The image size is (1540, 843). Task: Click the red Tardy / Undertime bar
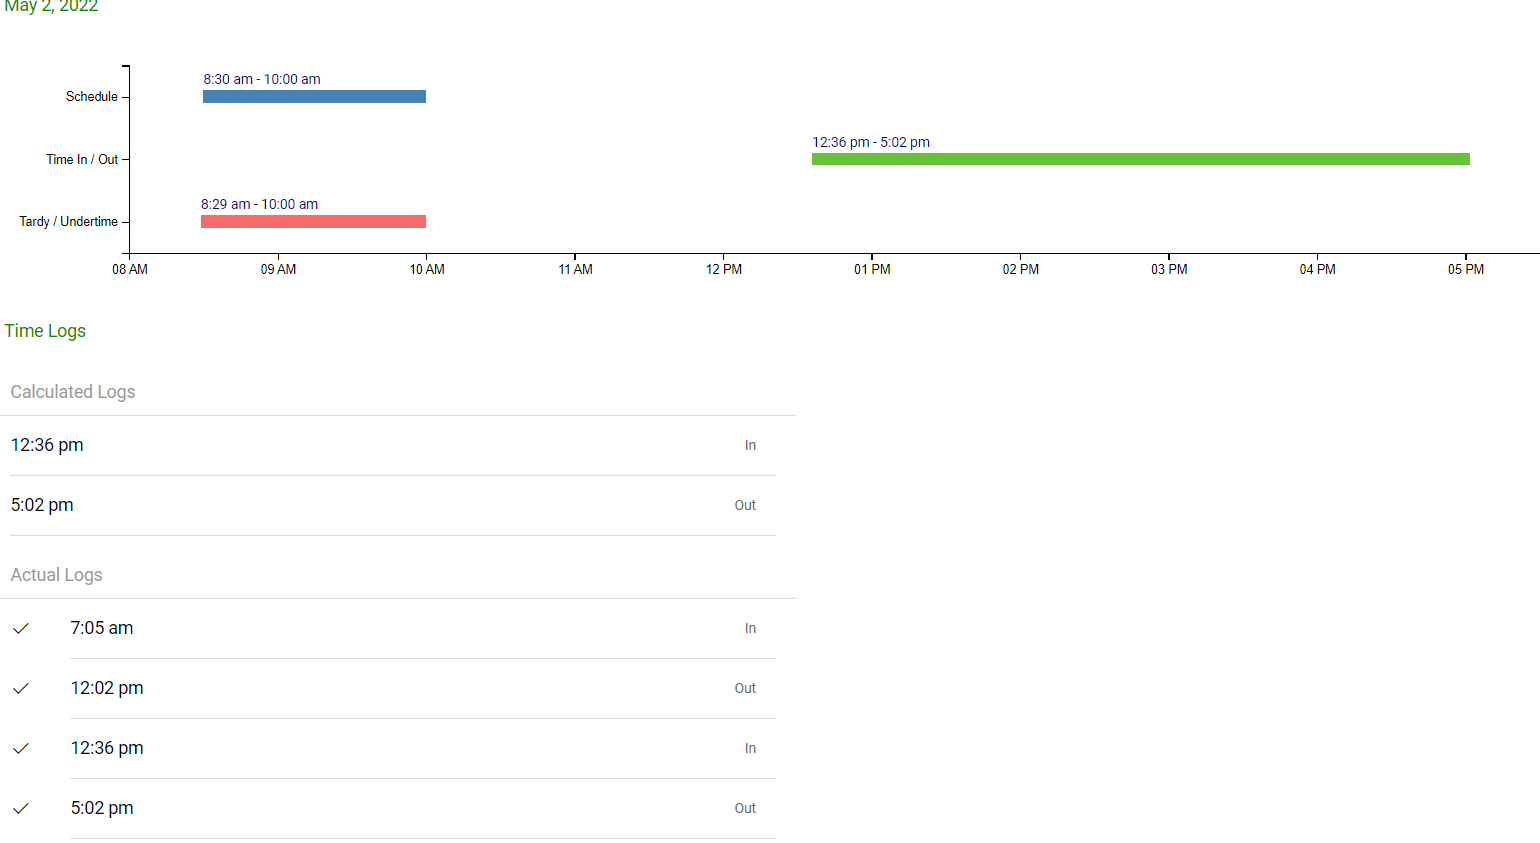[x=313, y=222]
